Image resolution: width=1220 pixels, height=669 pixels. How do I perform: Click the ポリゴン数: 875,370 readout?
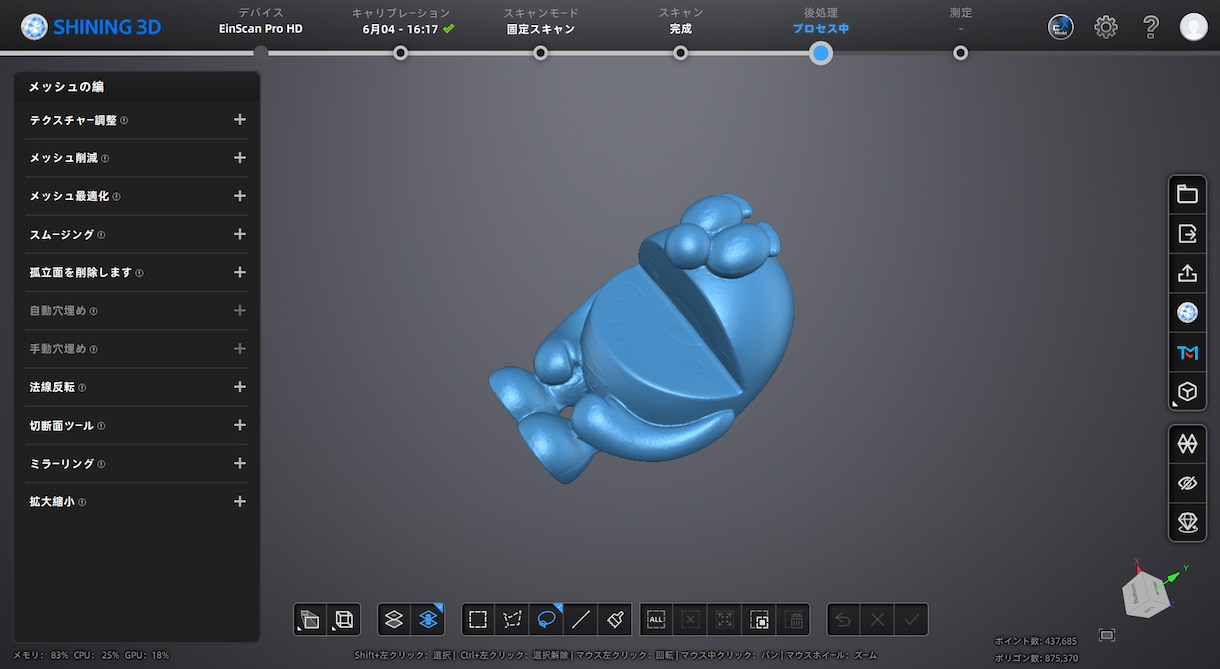tap(1036, 658)
